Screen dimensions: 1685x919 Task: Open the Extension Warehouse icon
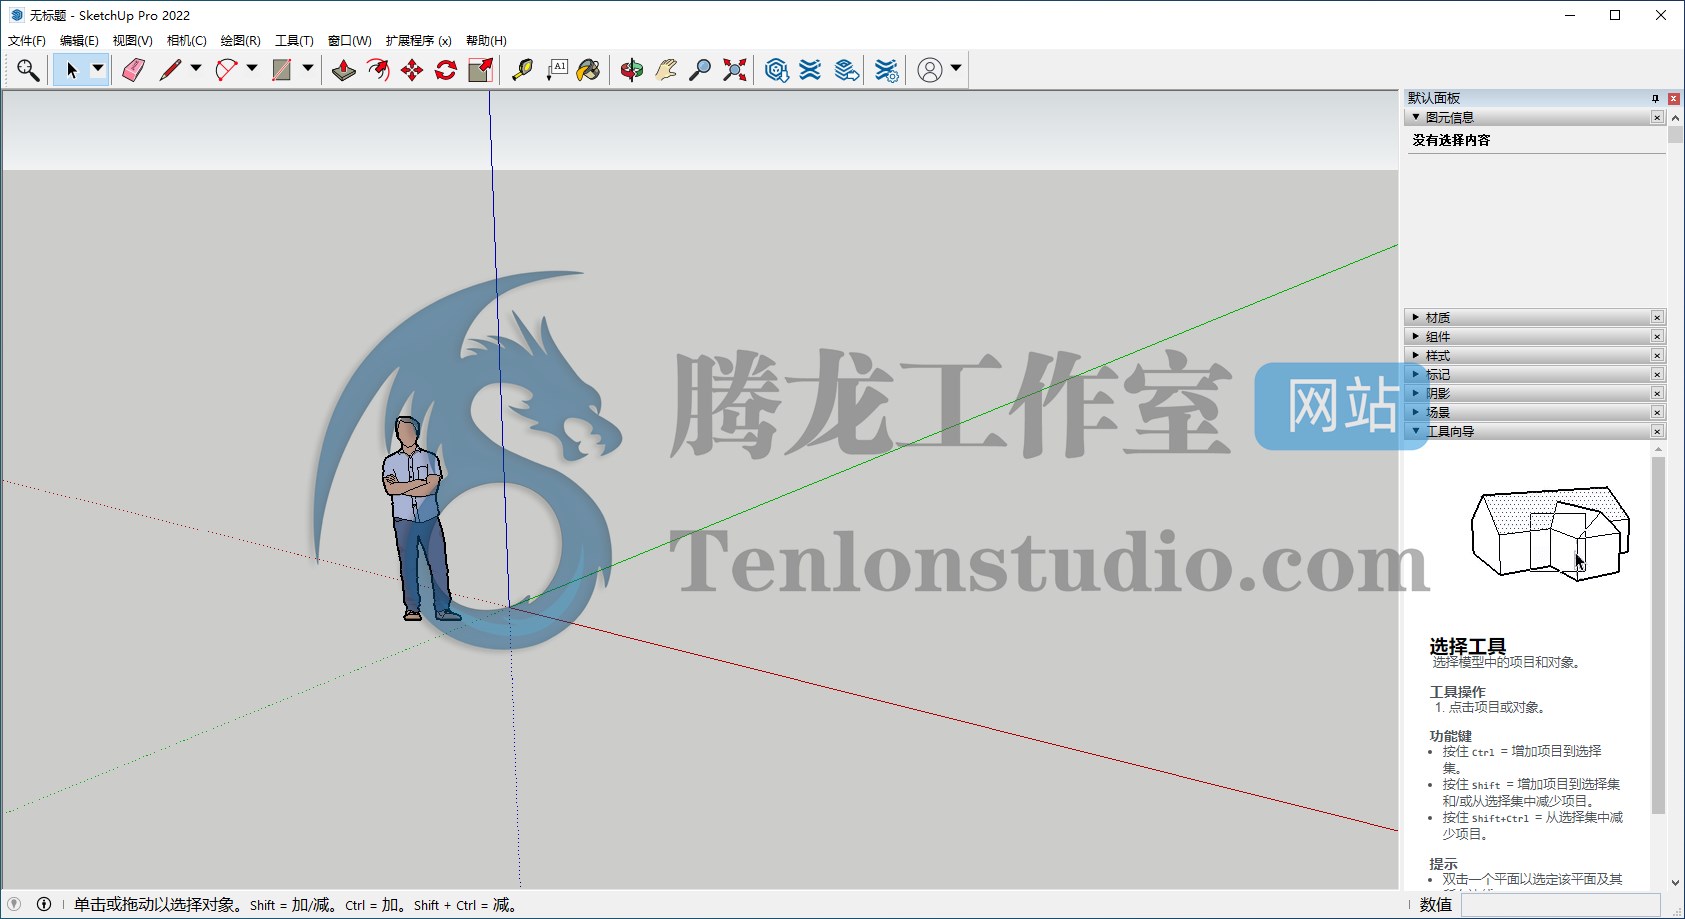point(810,70)
